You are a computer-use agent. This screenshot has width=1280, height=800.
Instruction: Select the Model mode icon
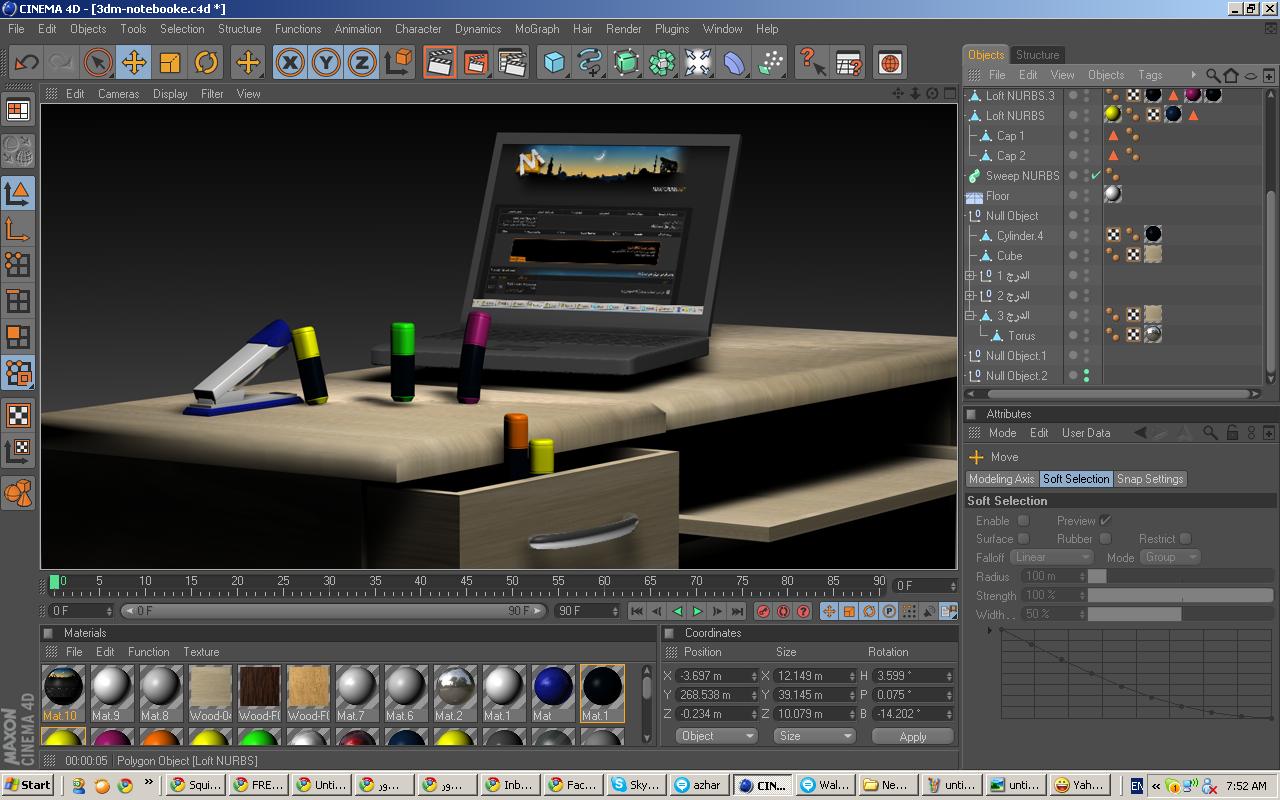coord(18,192)
